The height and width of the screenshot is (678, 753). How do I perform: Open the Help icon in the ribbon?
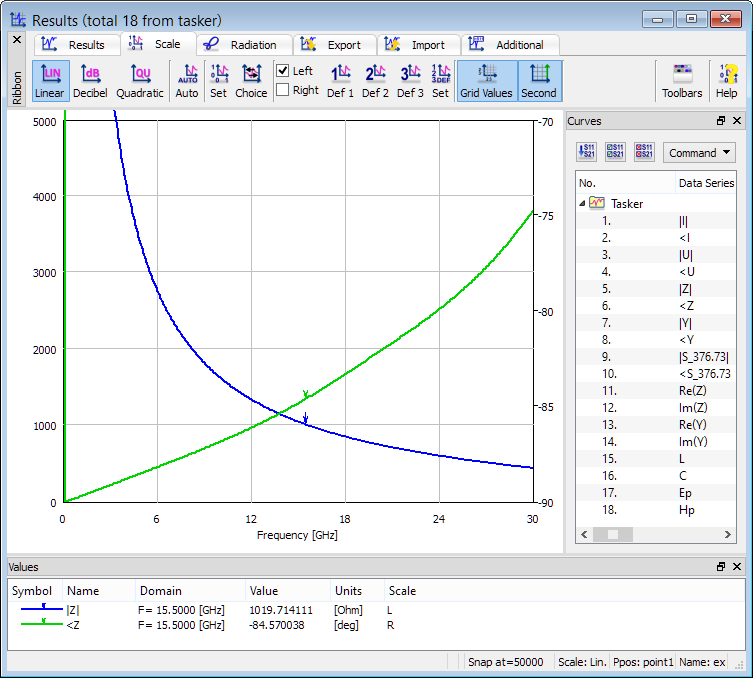pos(726,81)
